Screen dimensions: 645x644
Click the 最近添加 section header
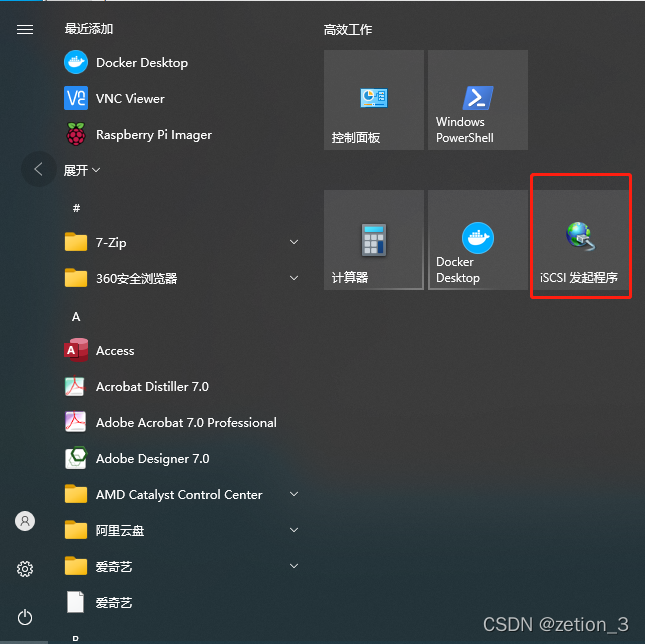89,29
